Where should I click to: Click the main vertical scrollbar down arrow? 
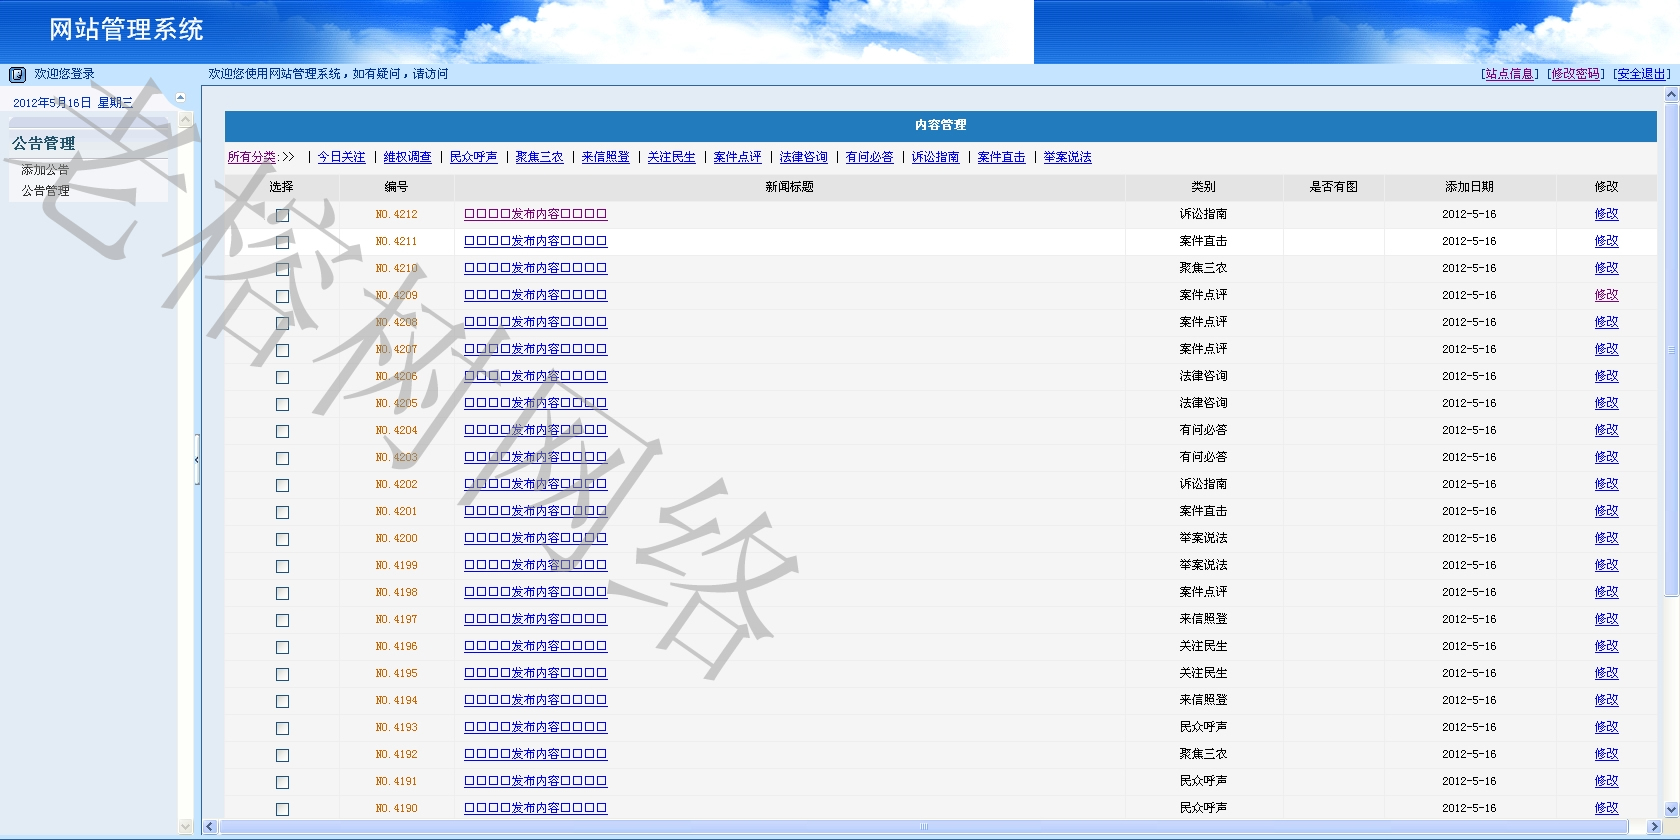pos(1671,809)
